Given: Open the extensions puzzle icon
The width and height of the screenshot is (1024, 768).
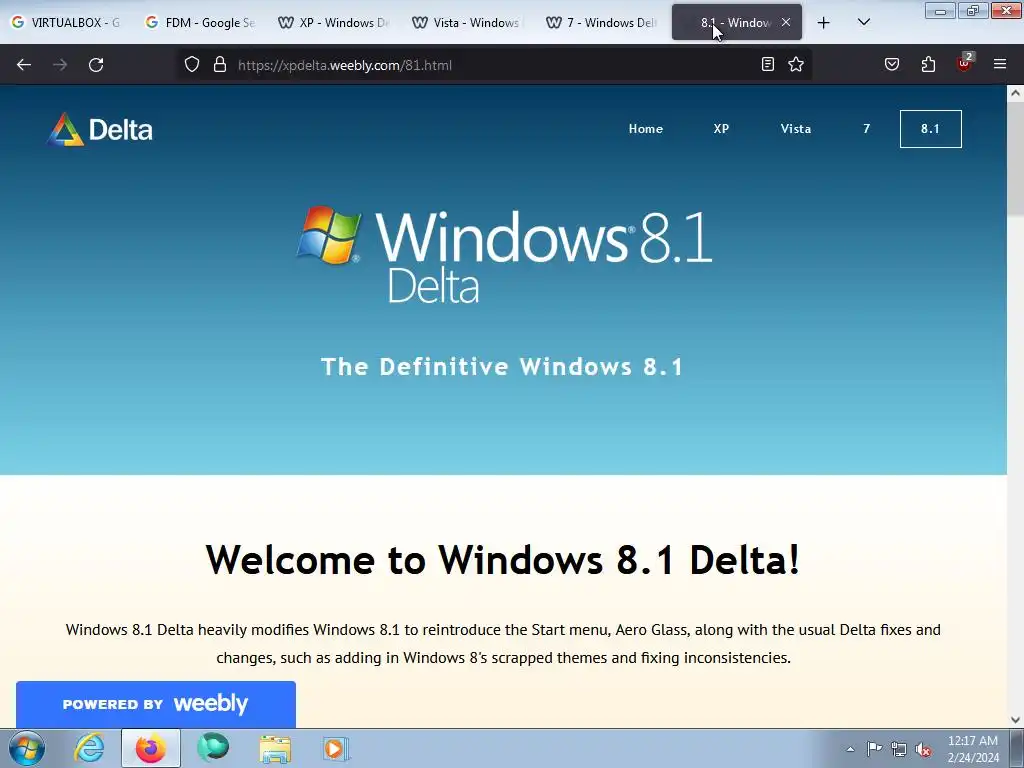Looking at the screenshot, I should (928, 65).
